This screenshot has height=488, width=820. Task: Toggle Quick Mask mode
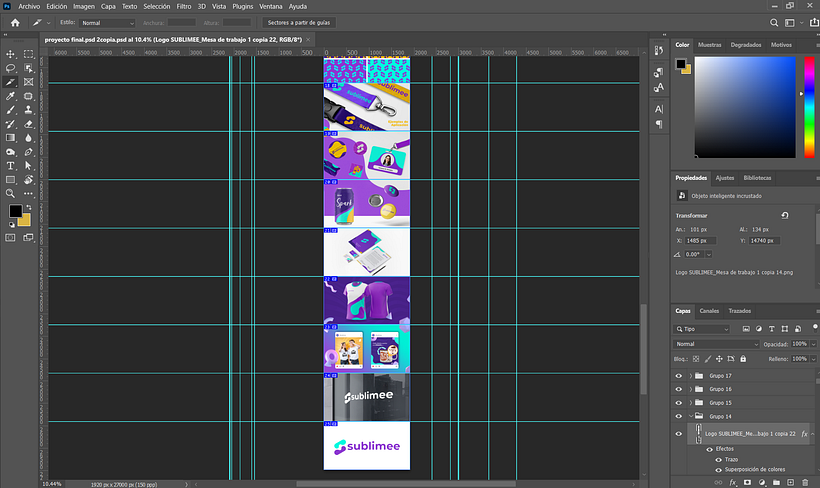(x=10, y=237)
